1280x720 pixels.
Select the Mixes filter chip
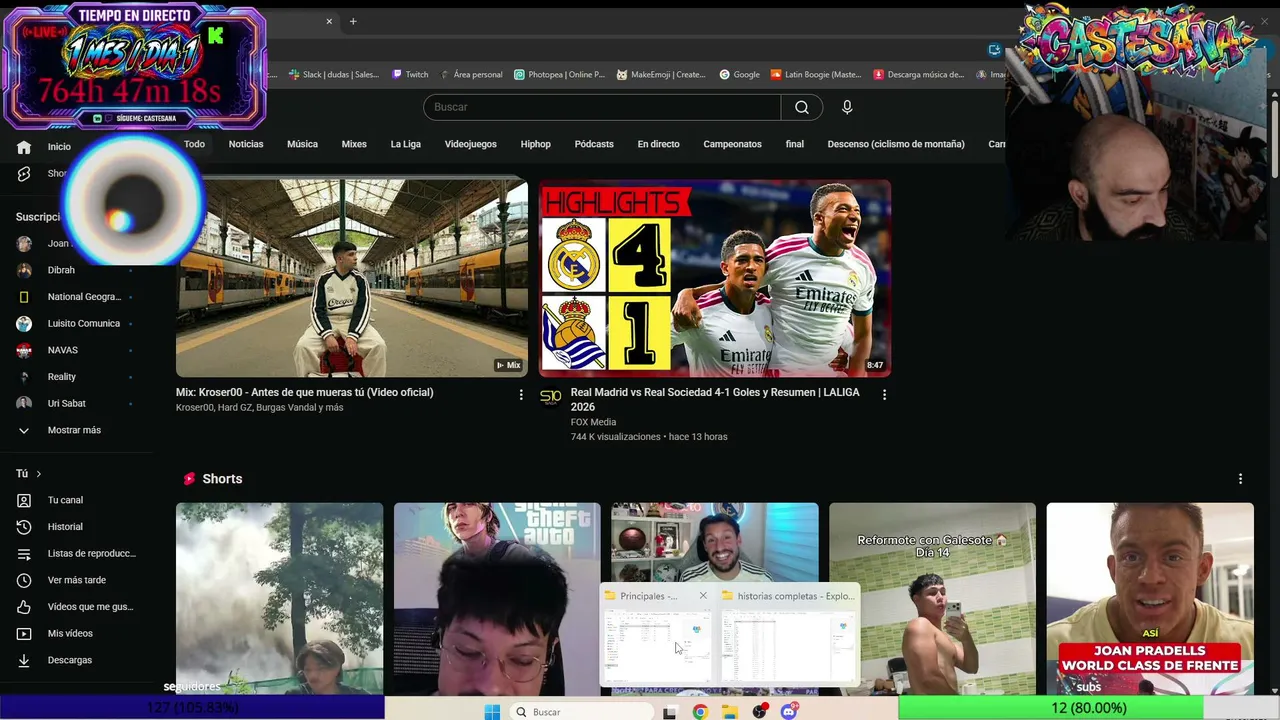354,144
